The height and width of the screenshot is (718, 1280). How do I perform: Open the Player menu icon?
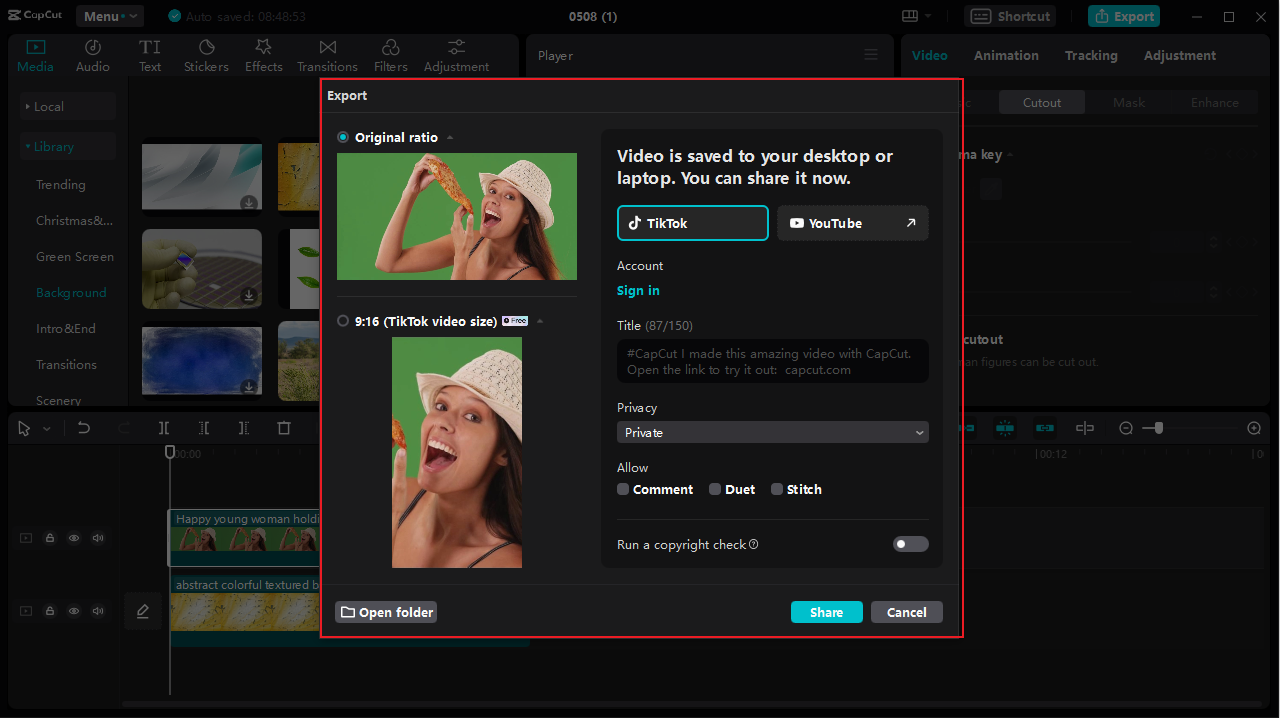pos(871,55)
